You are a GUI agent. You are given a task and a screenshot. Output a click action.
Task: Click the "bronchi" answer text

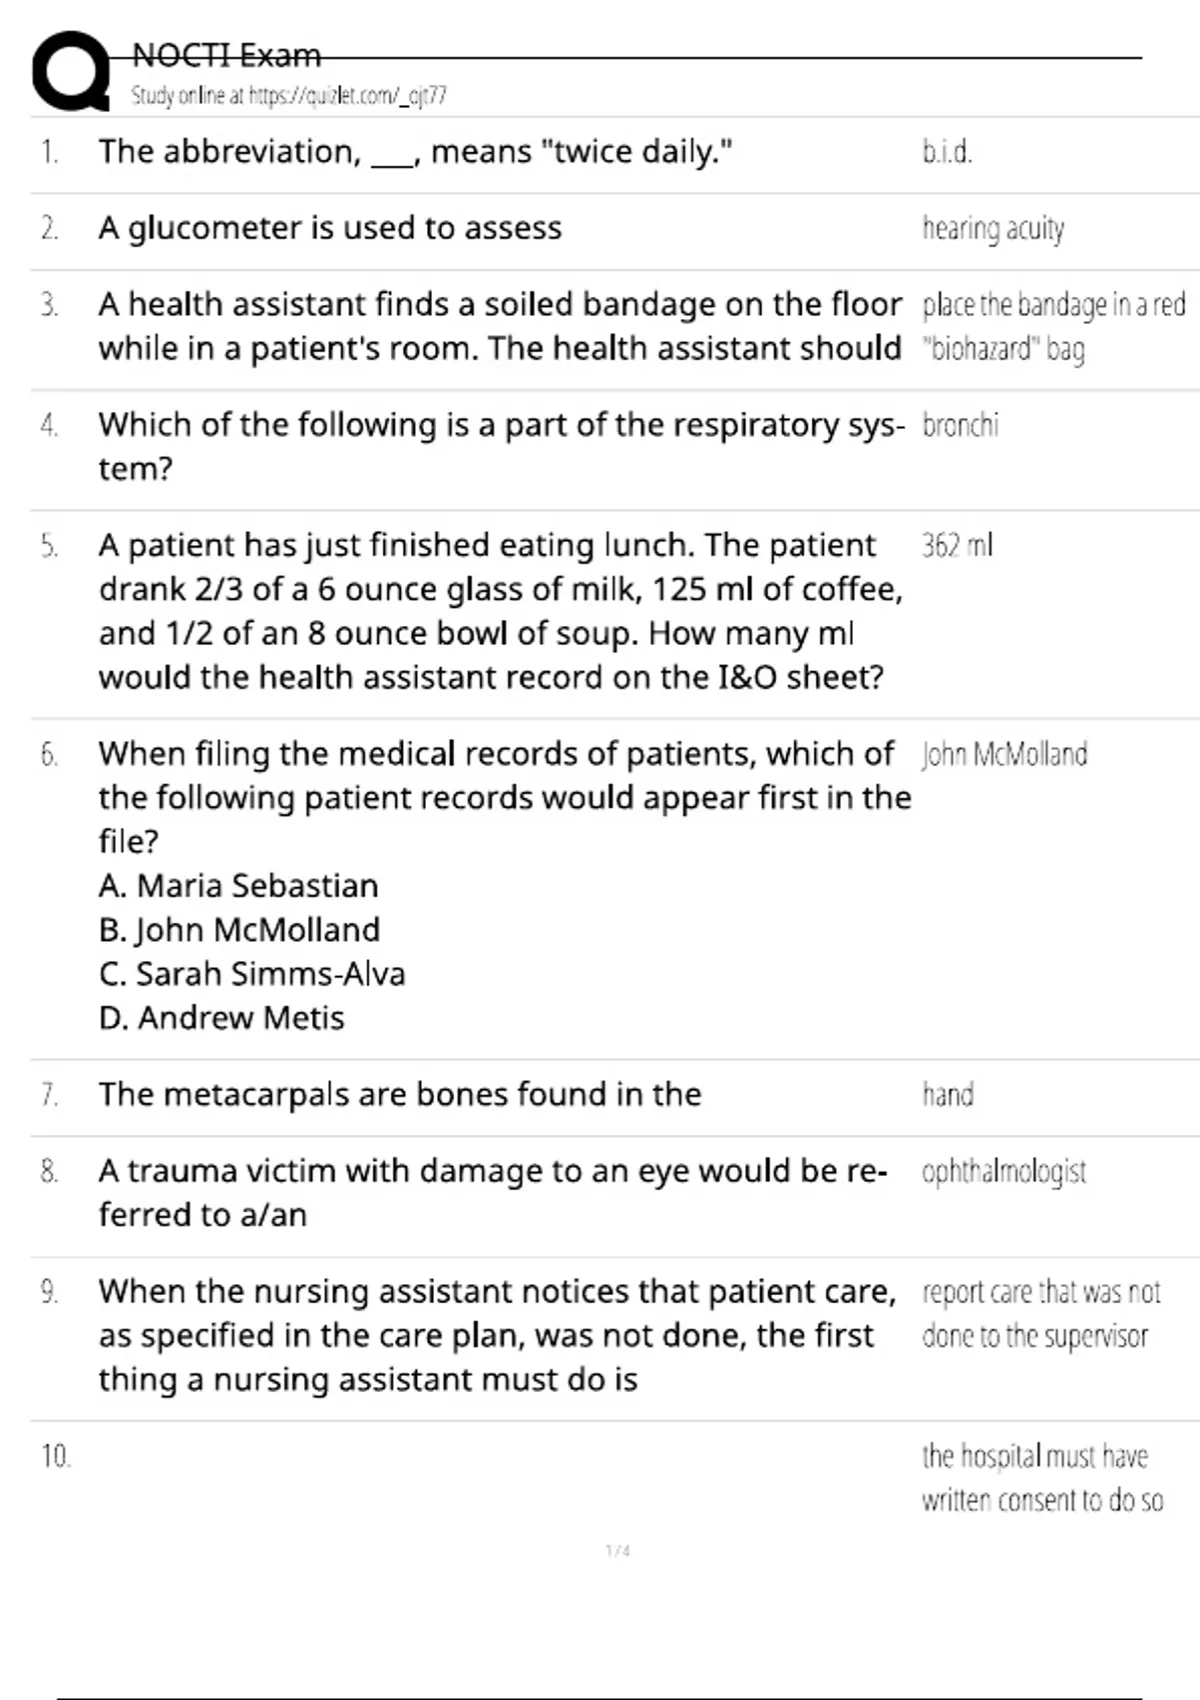(960, 426)
